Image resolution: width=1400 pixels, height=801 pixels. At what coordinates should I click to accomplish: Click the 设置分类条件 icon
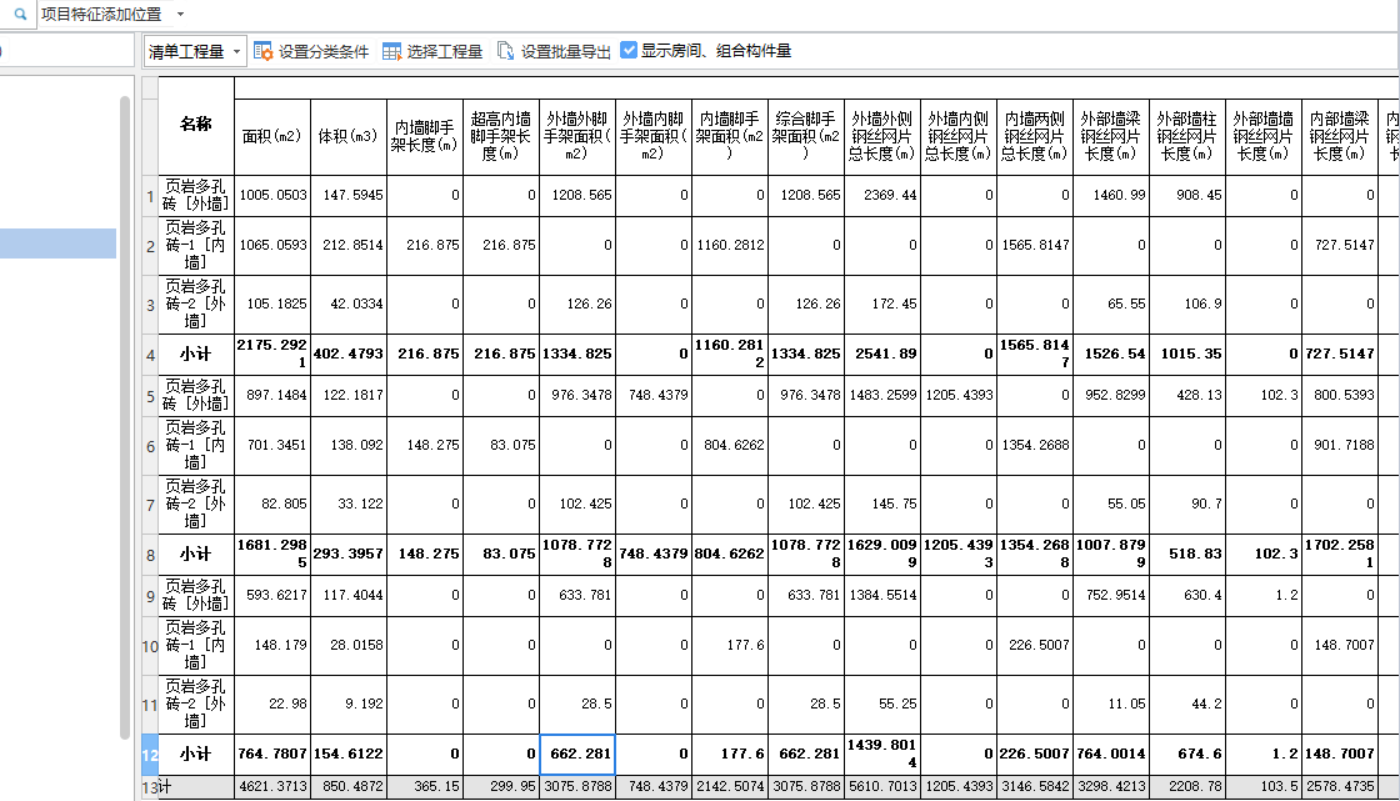click(263, 51)
